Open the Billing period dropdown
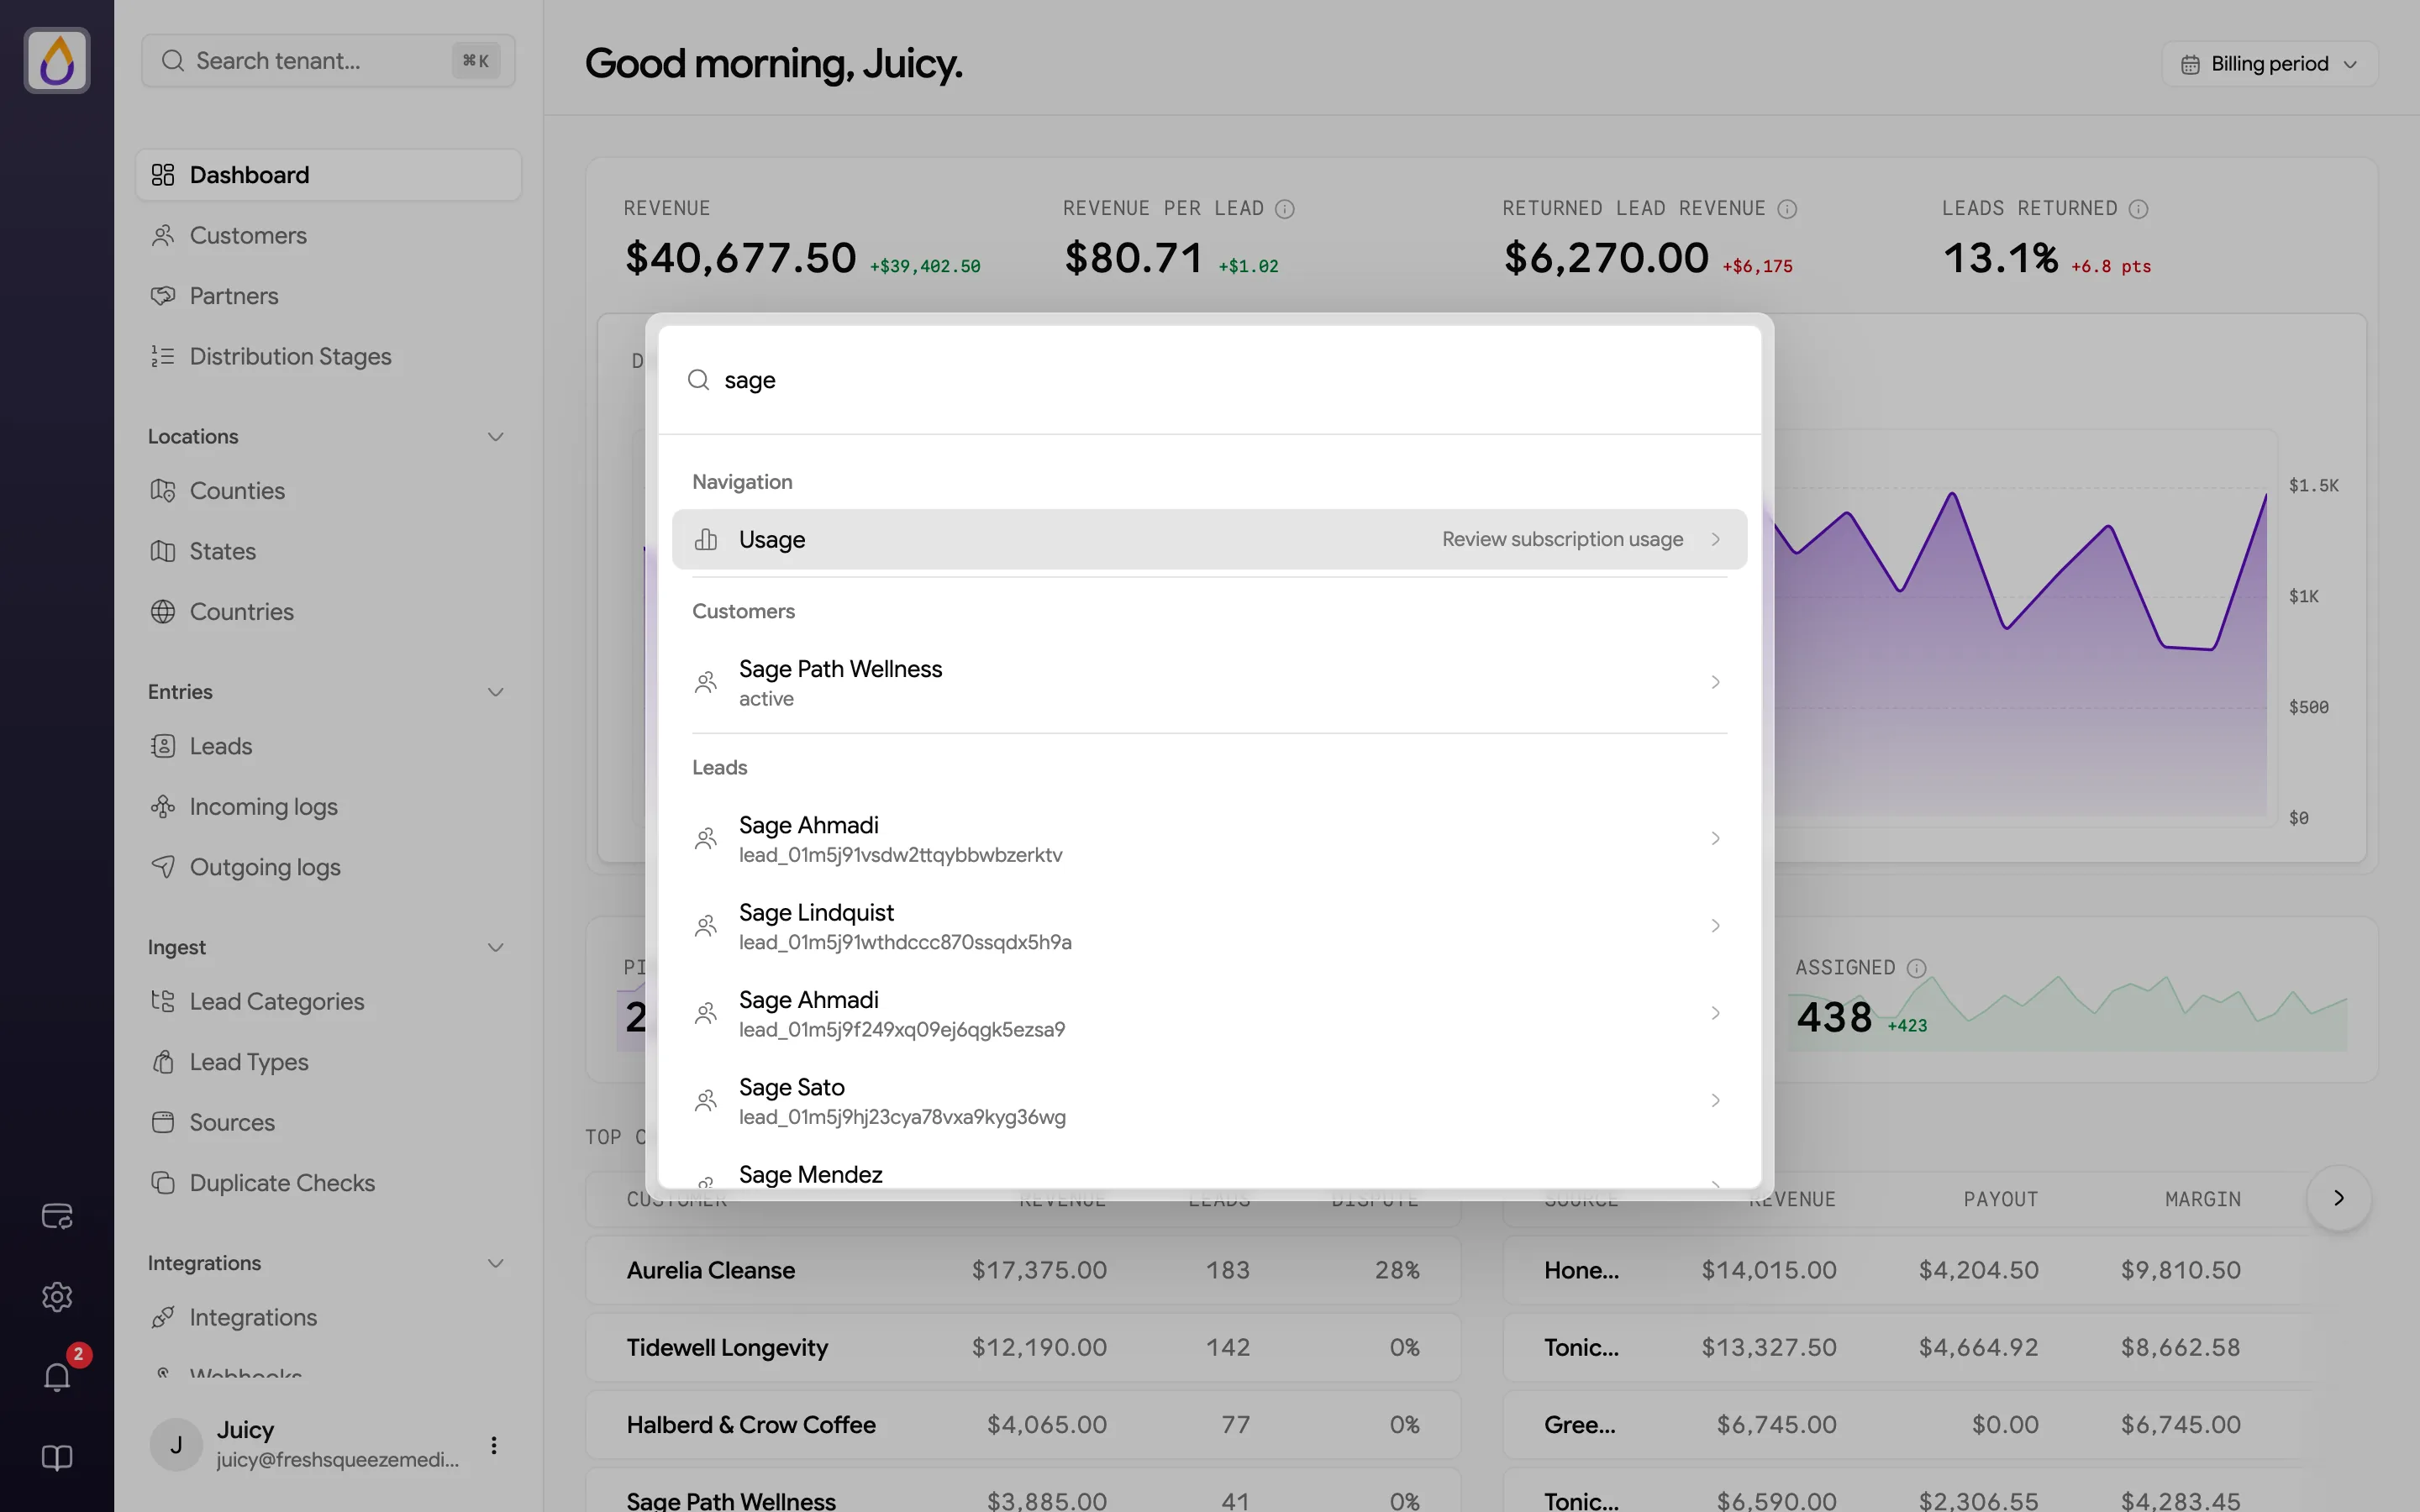2420x1512 pixels. pyautogui.click(x=2269, y=64)
